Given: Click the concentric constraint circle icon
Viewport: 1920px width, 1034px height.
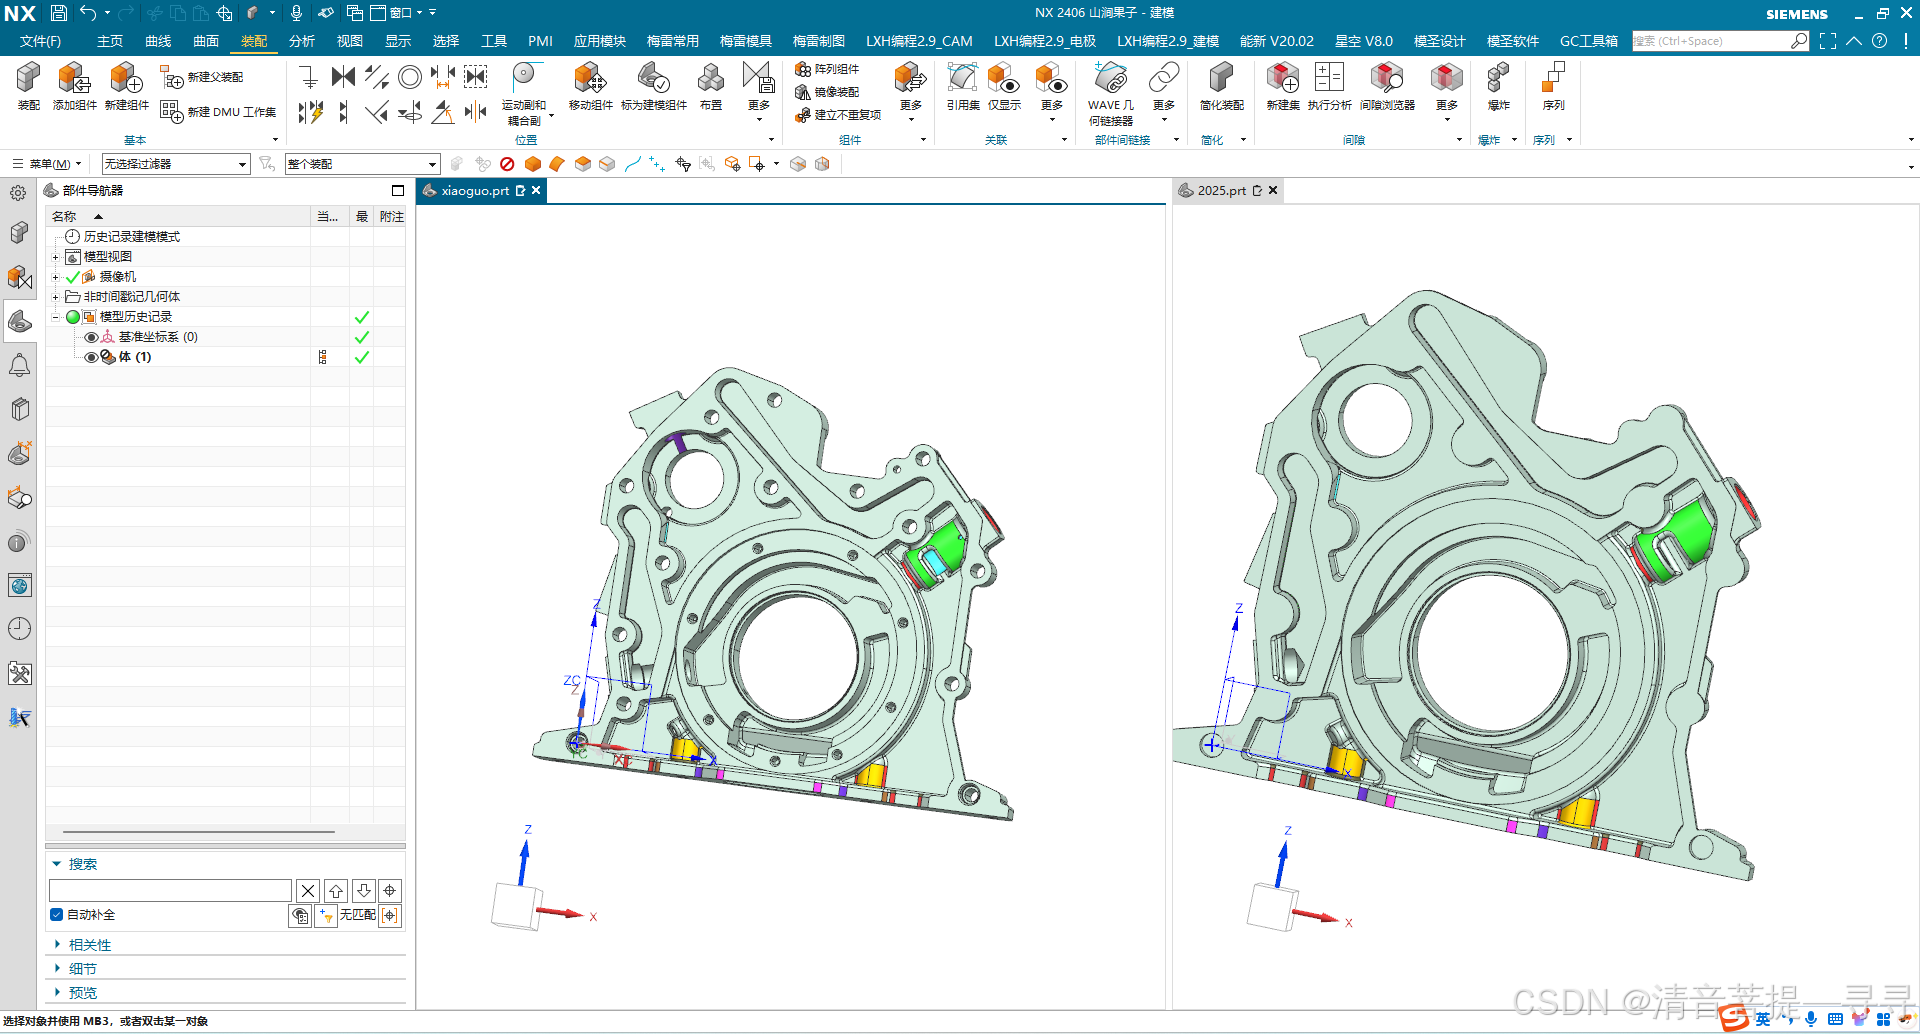Looking at the screenshot, I should click(409, 77).
